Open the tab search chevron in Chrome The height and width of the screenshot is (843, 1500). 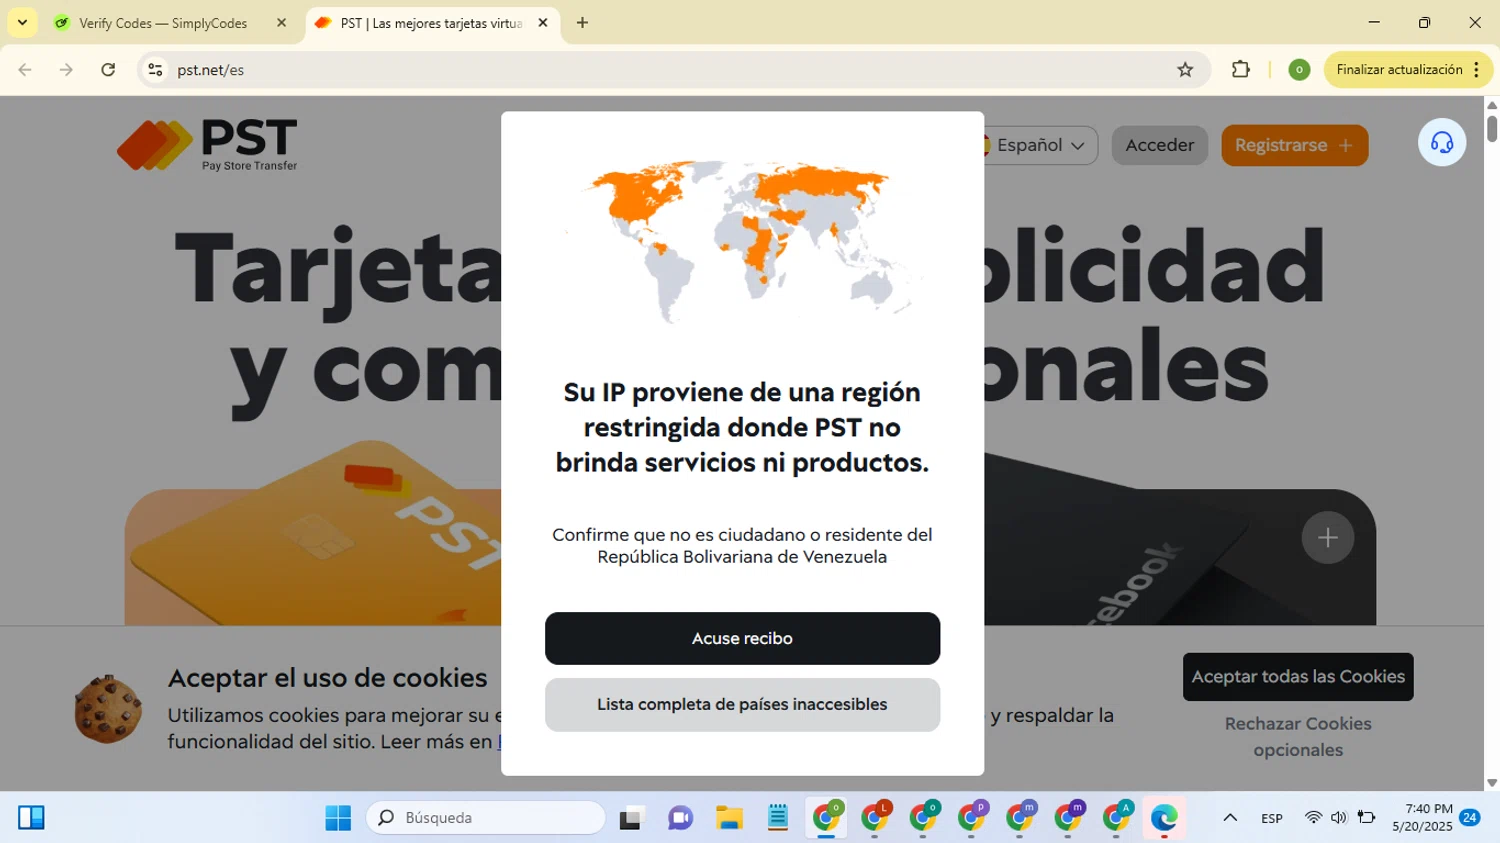22,22
